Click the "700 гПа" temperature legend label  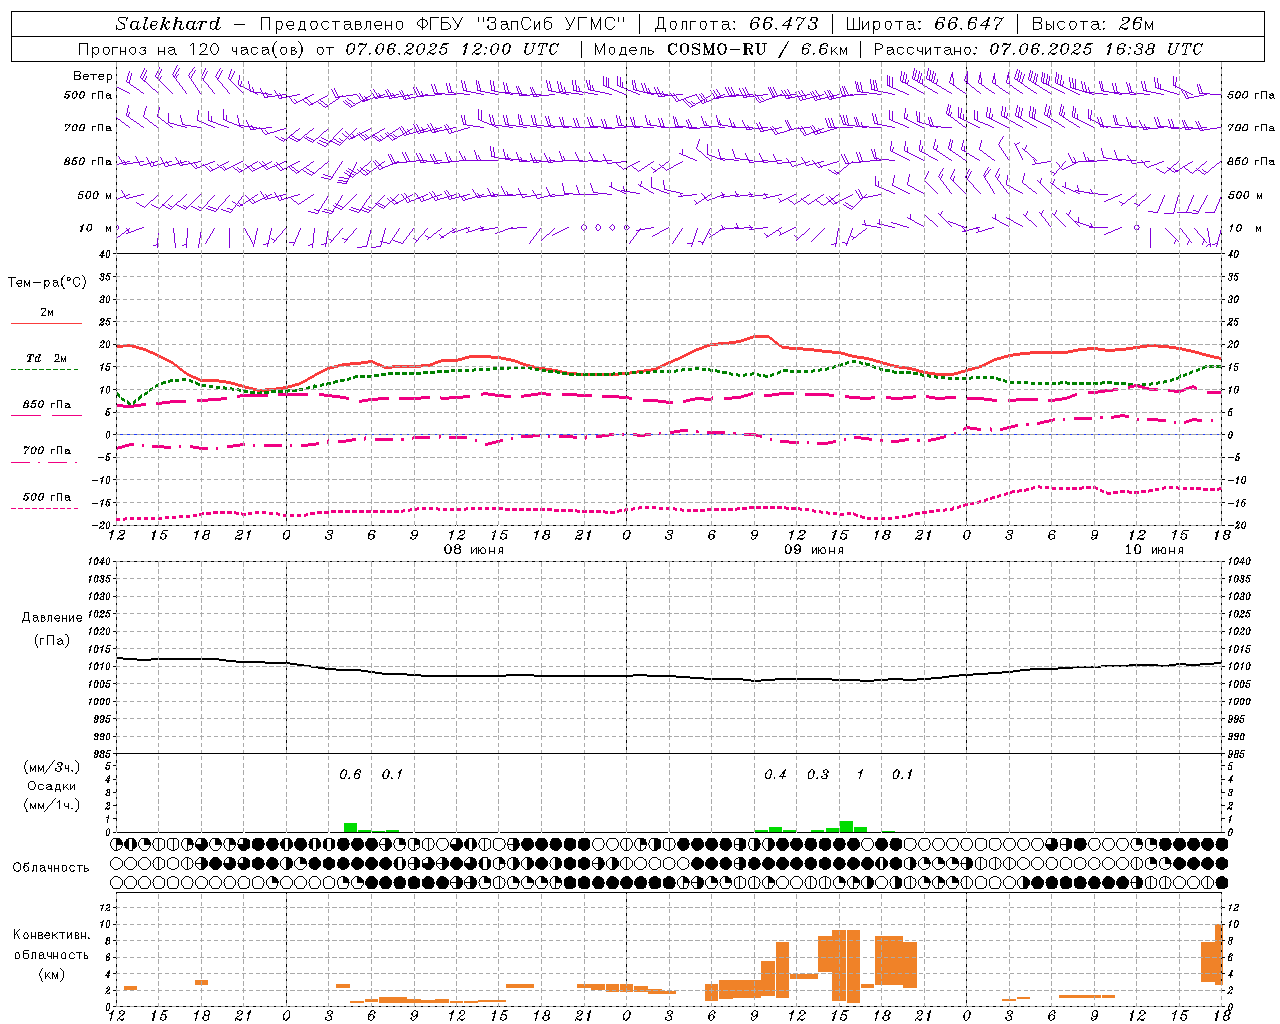(47, 451)
